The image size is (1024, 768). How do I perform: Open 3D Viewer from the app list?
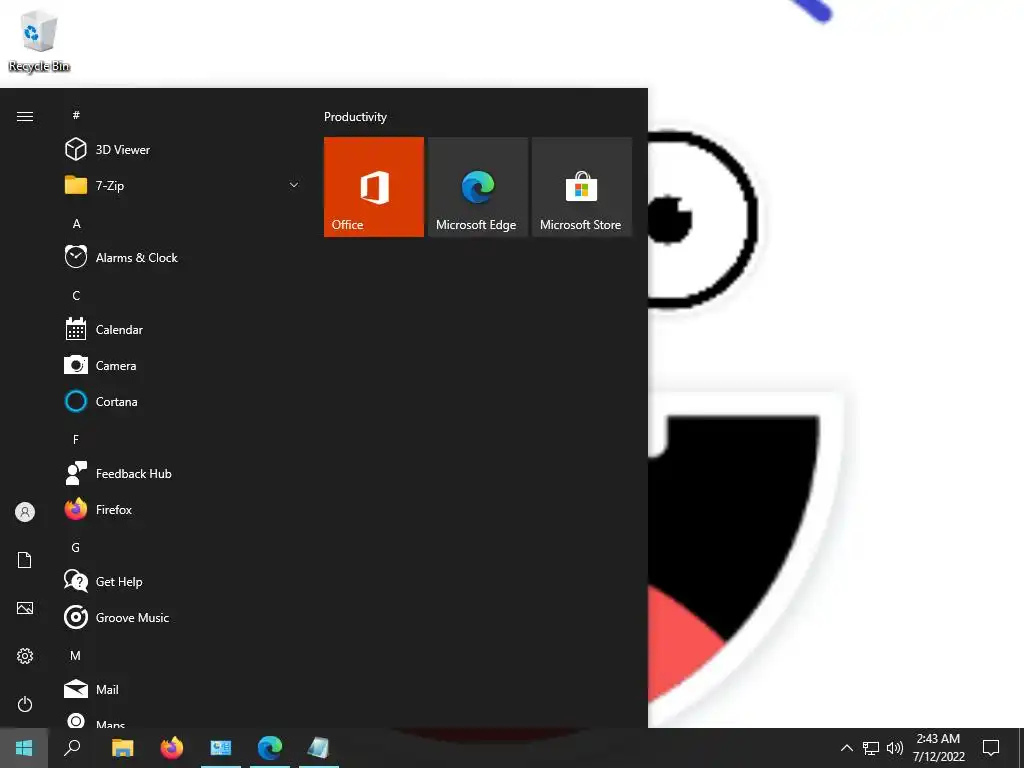pyautogui.click(x=183, y=150)
